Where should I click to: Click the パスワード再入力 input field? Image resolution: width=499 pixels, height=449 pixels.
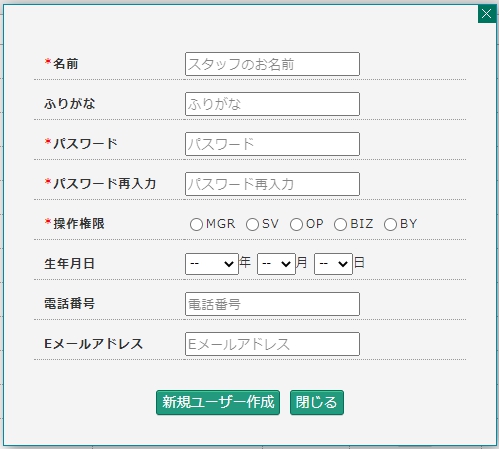coord(272,184)
